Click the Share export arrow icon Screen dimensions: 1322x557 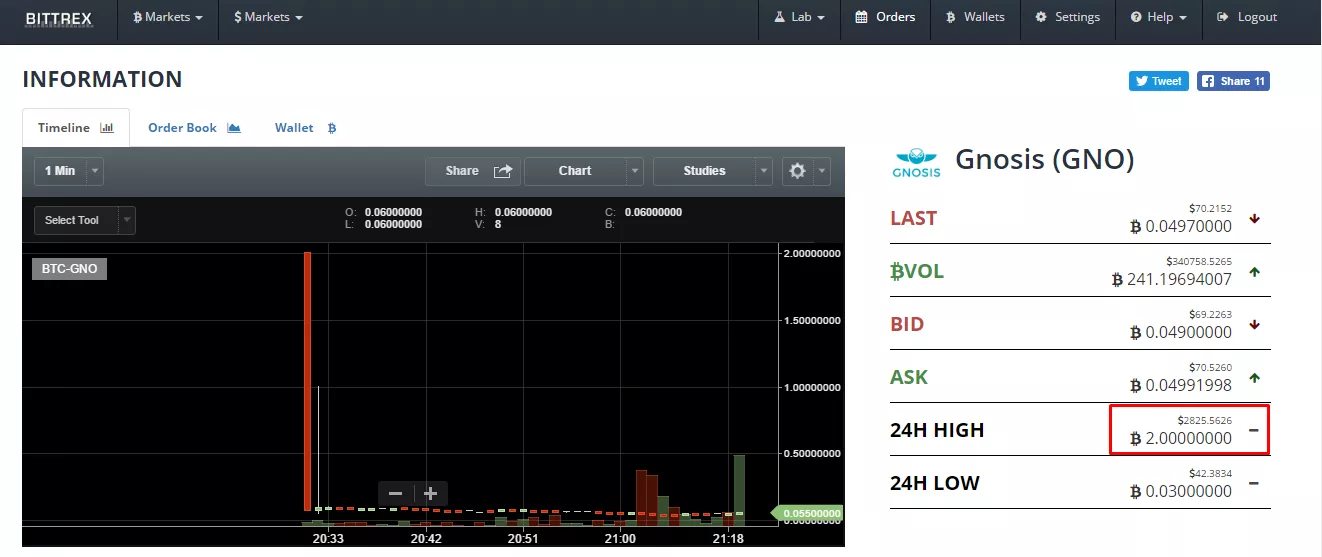click(x=503, y=171)
